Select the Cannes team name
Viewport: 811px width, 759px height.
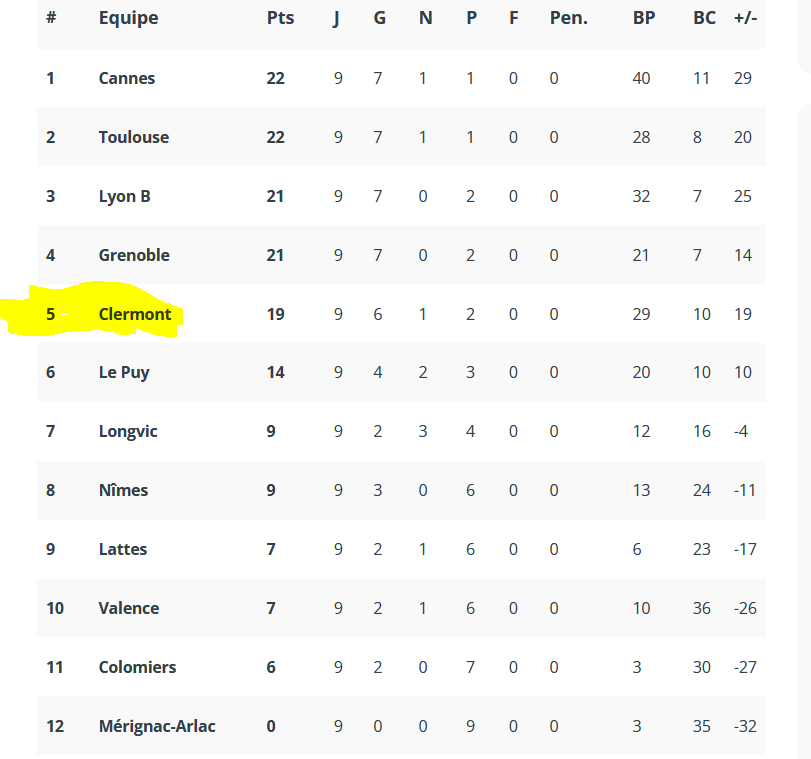127,78
